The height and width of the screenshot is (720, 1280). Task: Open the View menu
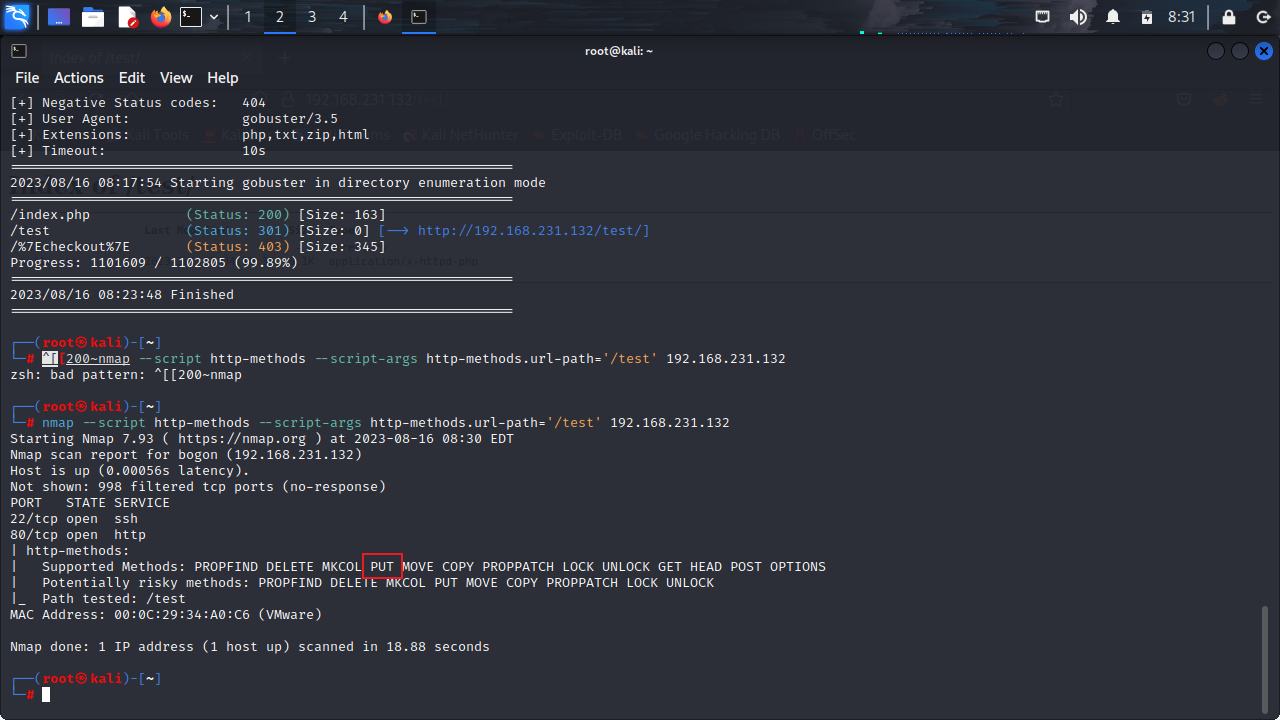click(176, 78)
